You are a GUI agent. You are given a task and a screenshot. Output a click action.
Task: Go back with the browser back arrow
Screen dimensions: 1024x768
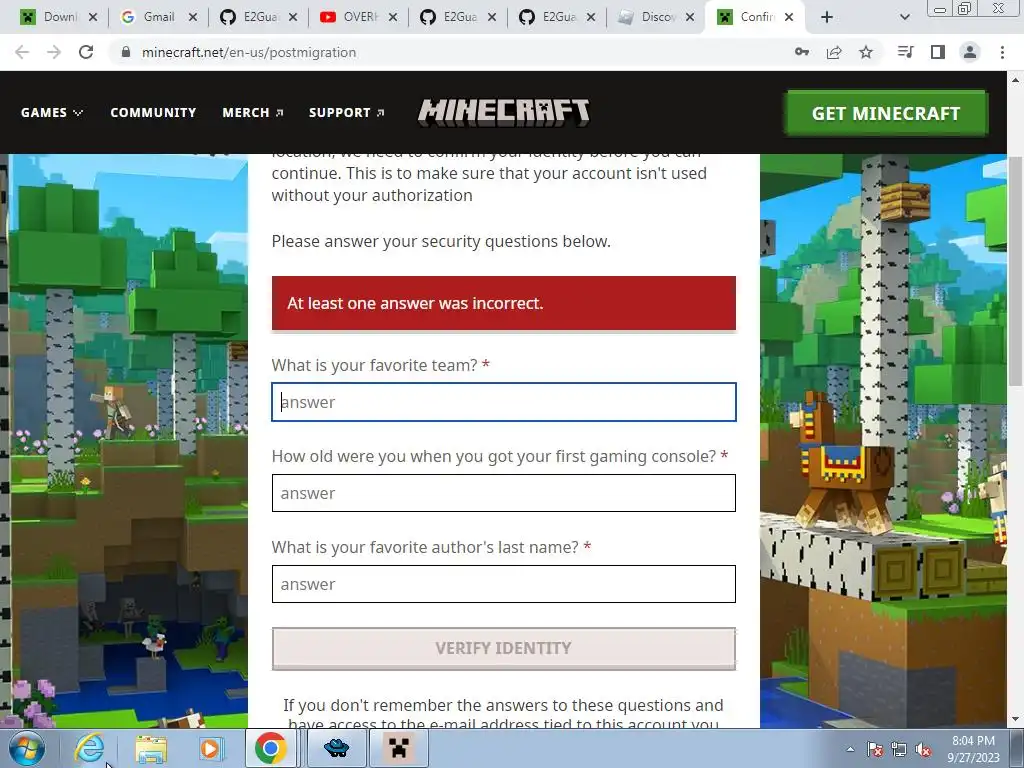22,52
